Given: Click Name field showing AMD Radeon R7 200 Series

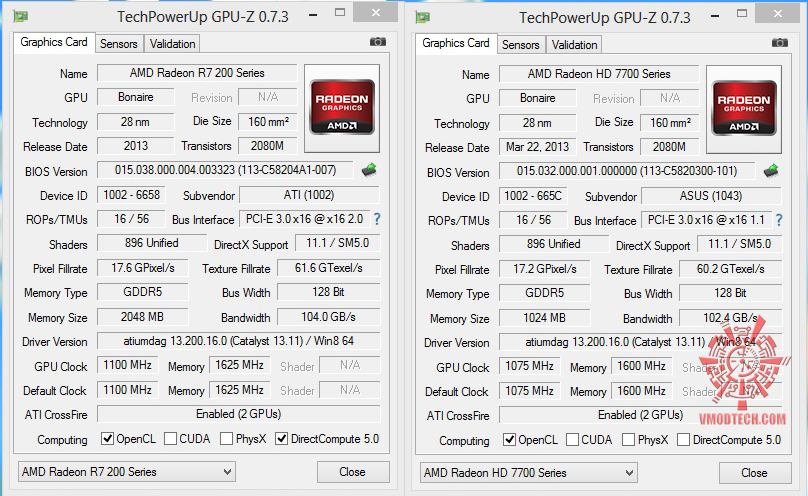Looking at the screenshot, I should point(197,73).
